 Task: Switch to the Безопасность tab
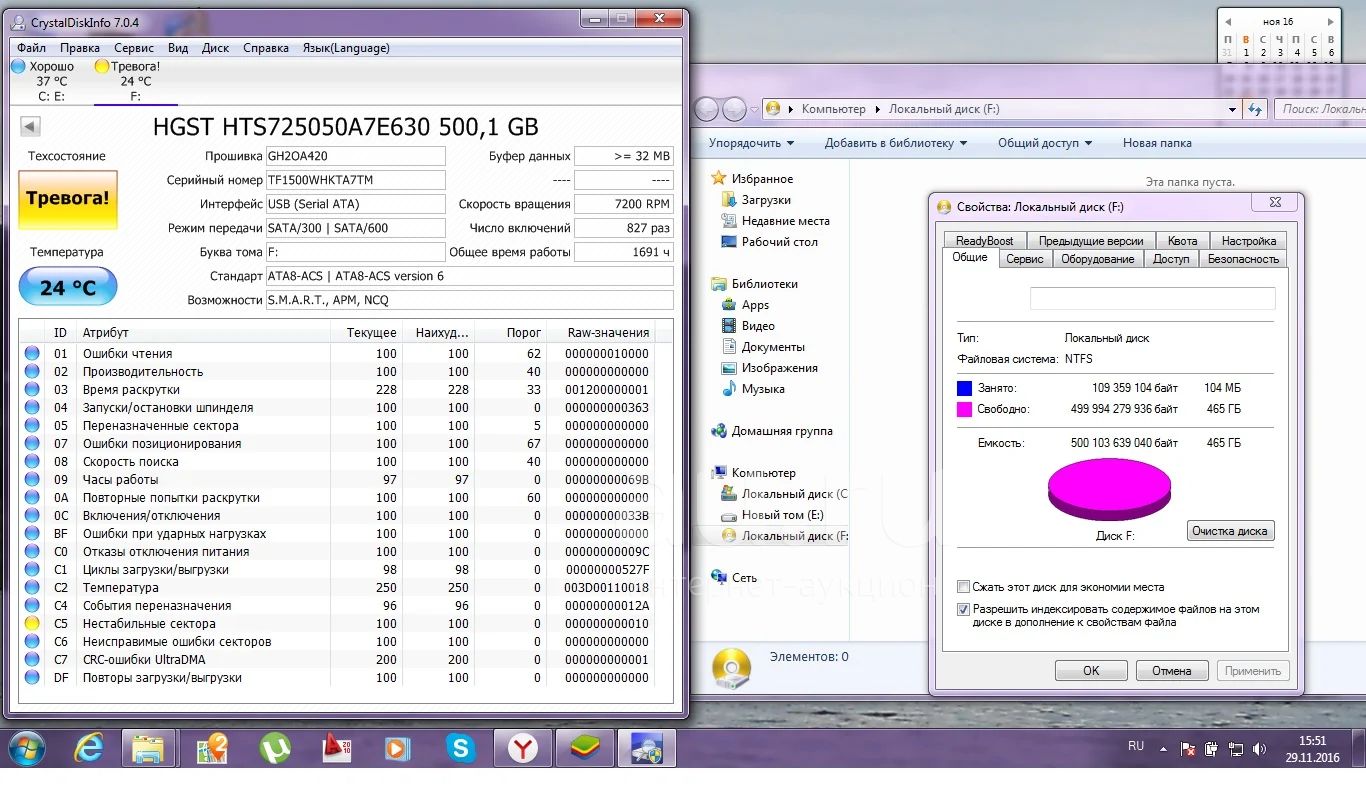tap(1243, 259)
